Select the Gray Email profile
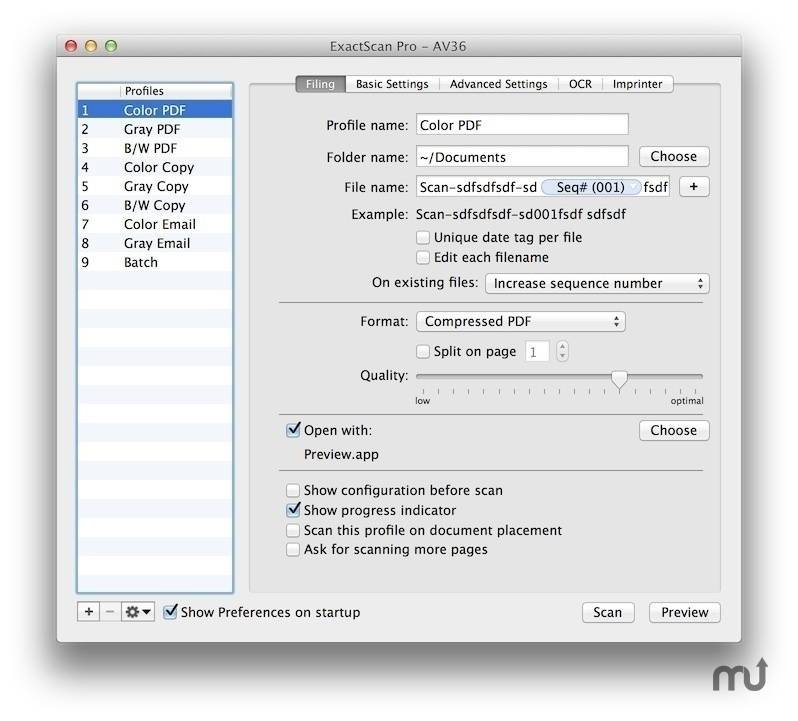The width and height of the screenshot is (798, 721). point(155,243)
